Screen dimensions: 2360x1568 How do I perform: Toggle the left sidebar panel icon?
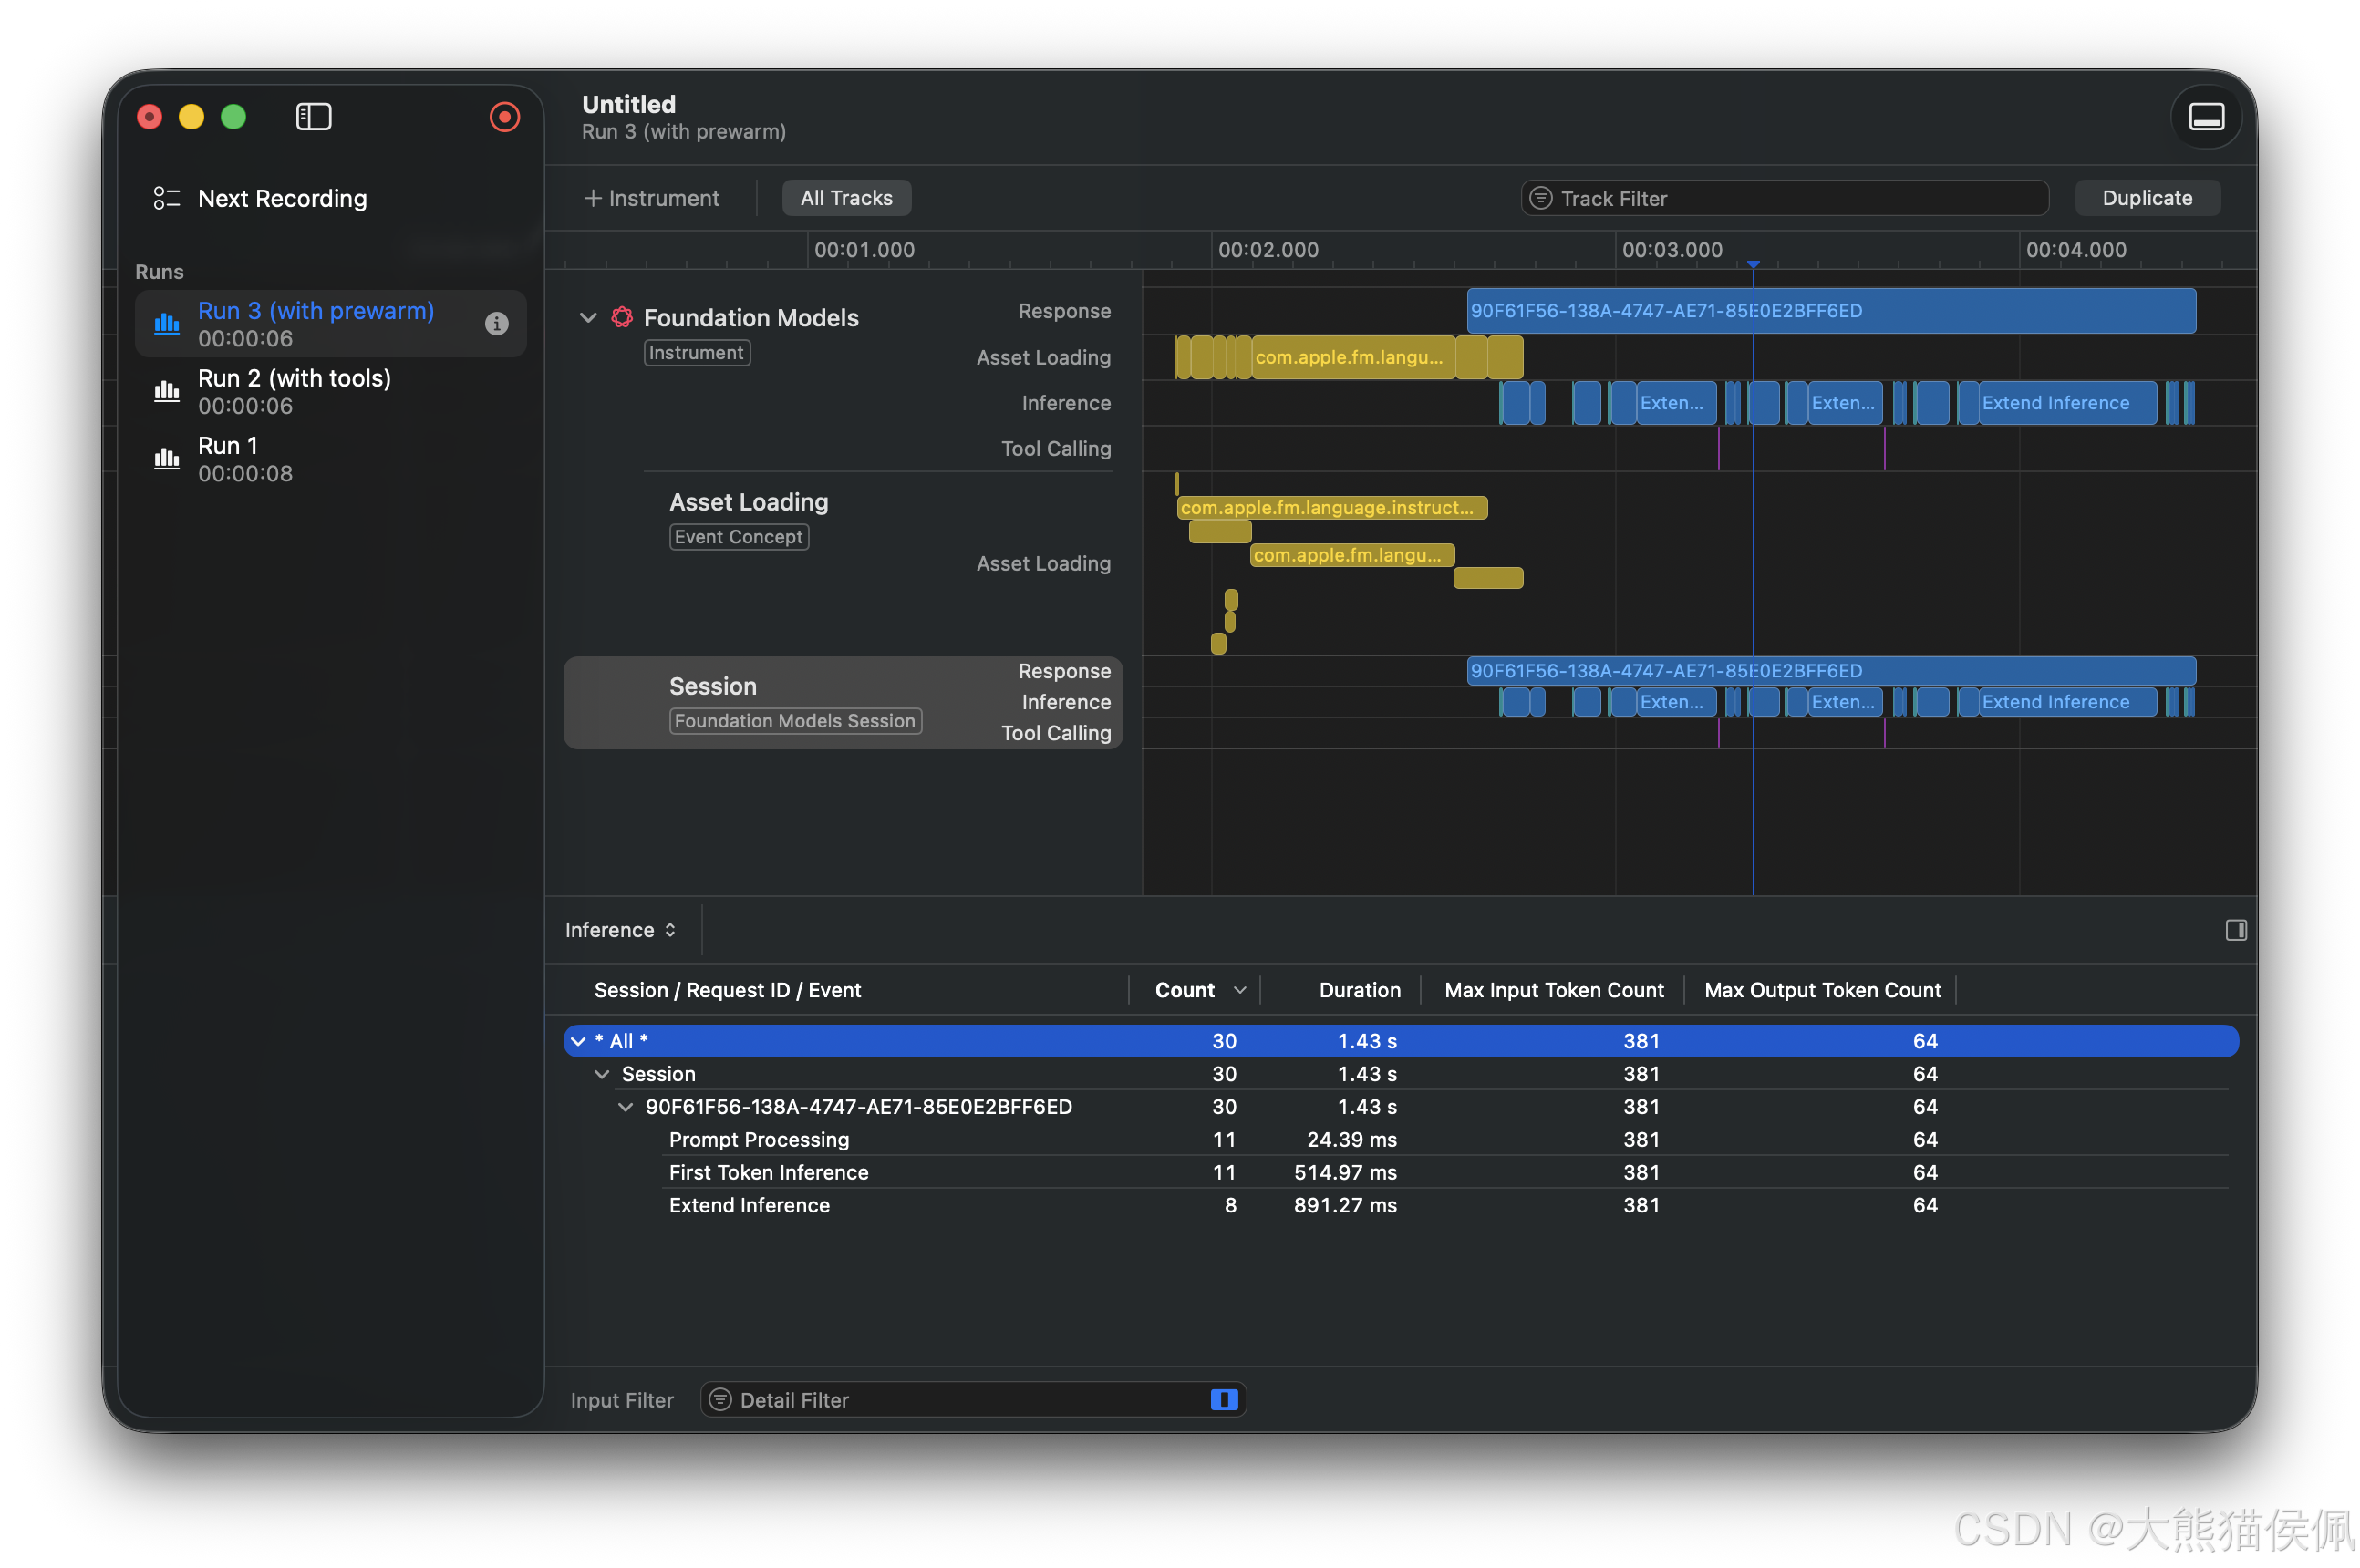313,117
